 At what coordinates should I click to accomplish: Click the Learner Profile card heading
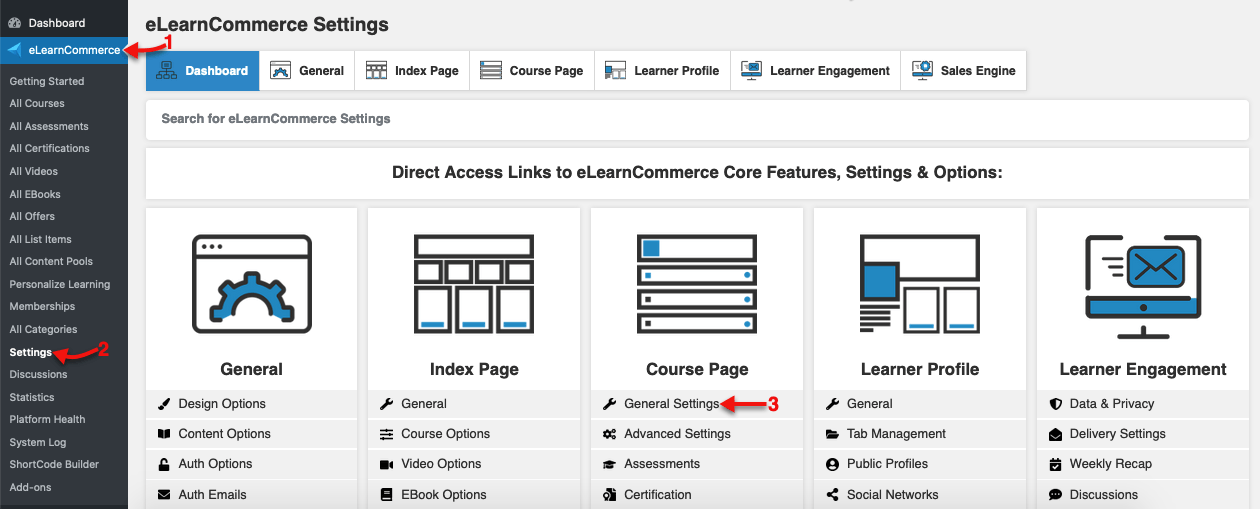point(920,369)
